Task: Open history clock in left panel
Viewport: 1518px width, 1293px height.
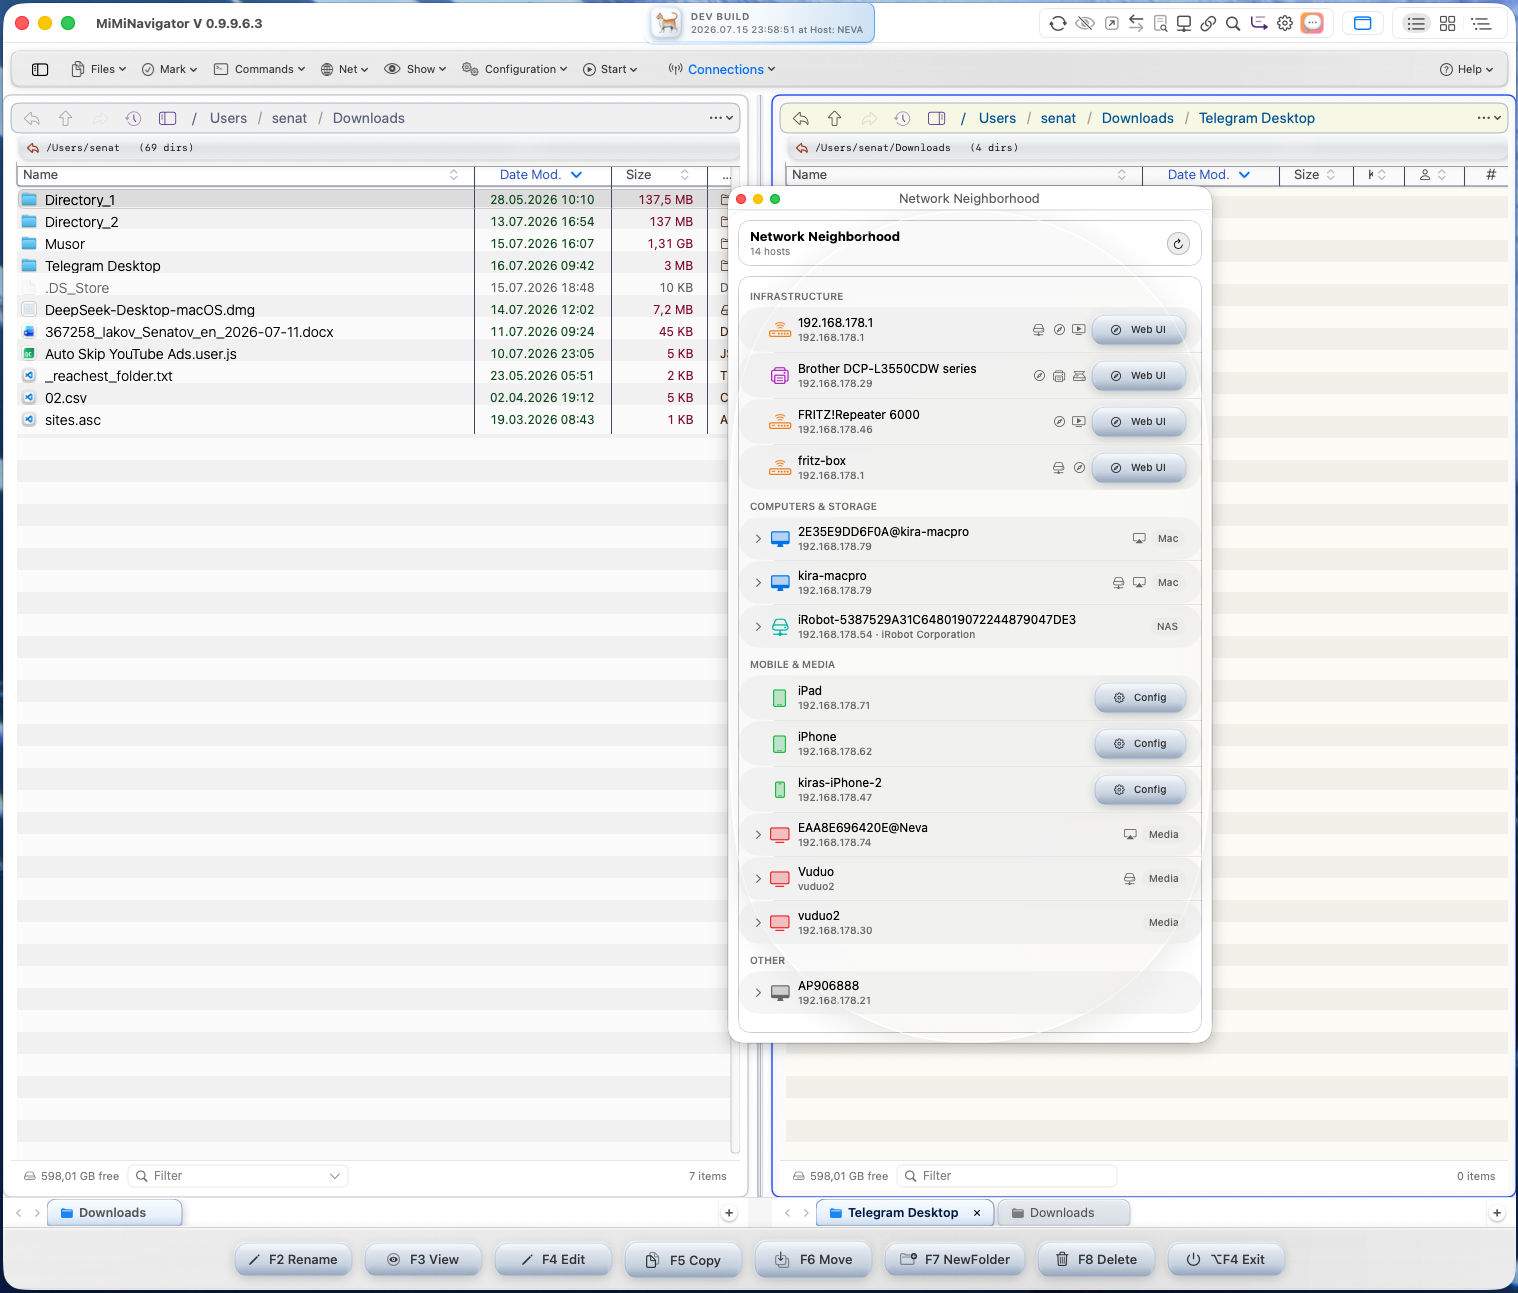Action: point(133,118)
